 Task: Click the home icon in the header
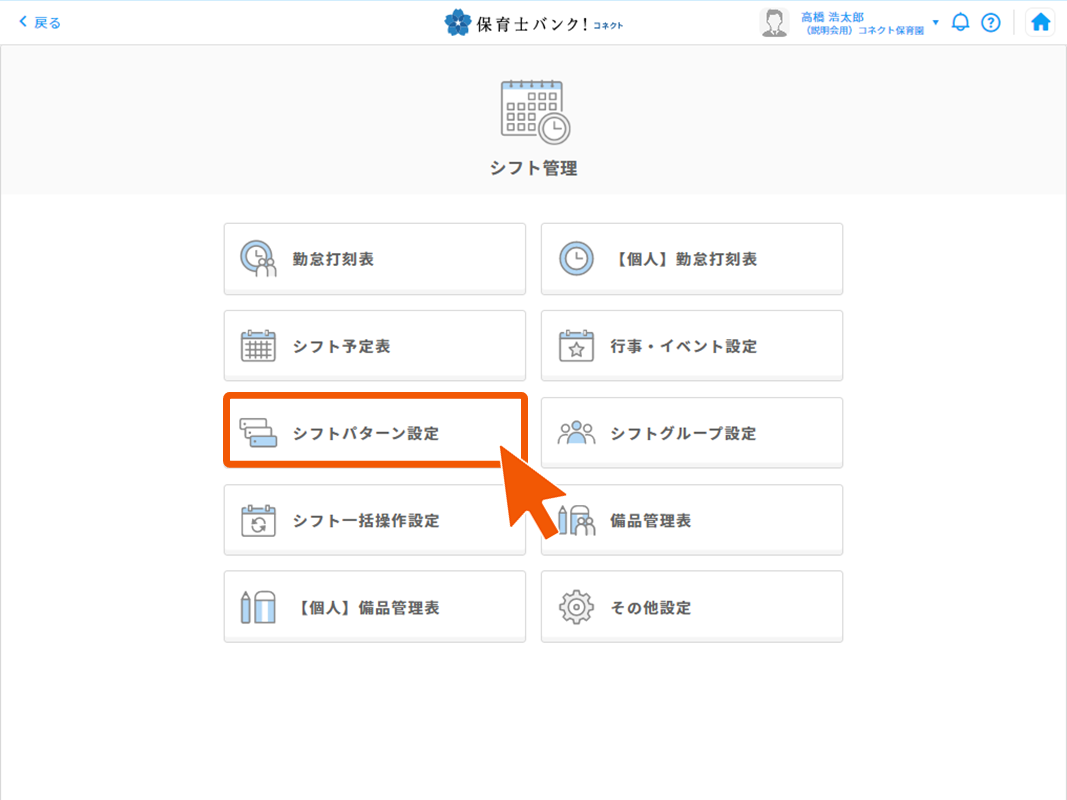click(x=1040, y=22)
